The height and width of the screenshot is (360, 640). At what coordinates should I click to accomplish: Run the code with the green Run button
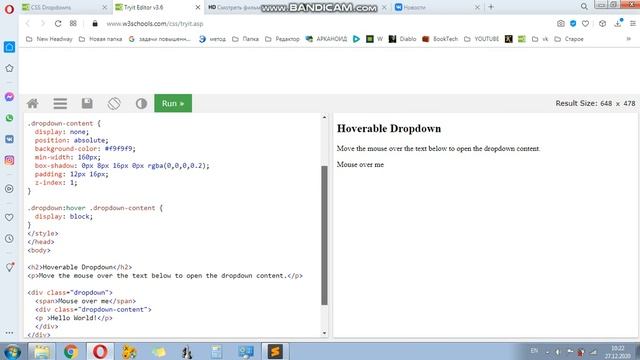coord(173,103)
